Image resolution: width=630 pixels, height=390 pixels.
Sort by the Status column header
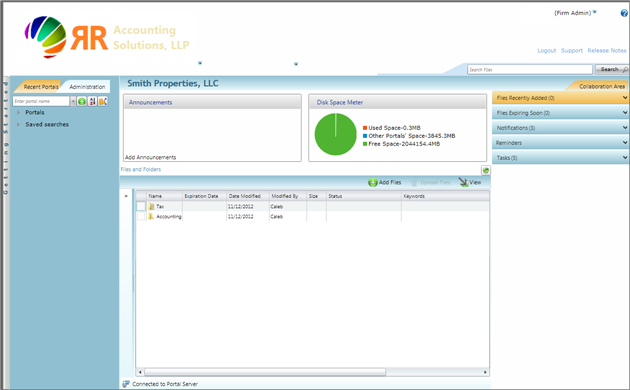pyautogui.click(x=364, y=196)
